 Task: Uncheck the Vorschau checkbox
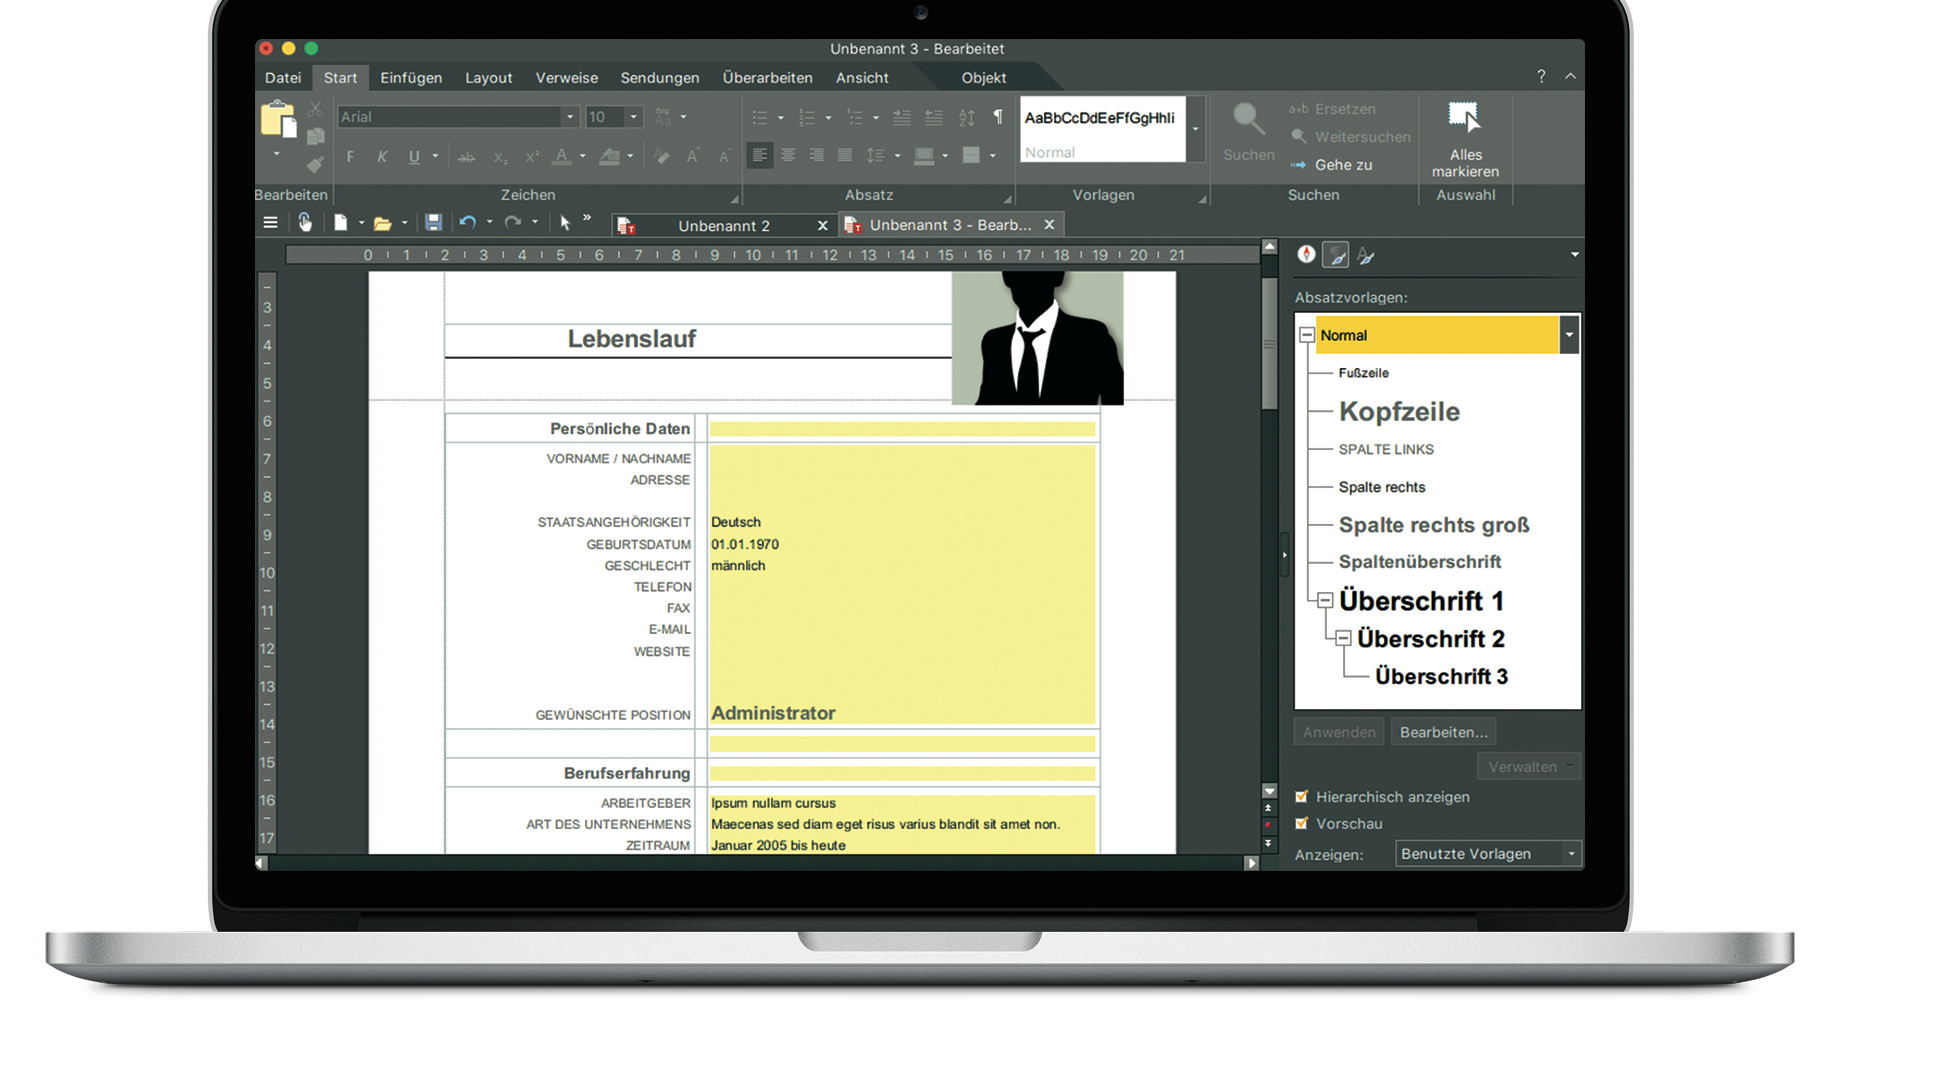(x=1302, y=824)
